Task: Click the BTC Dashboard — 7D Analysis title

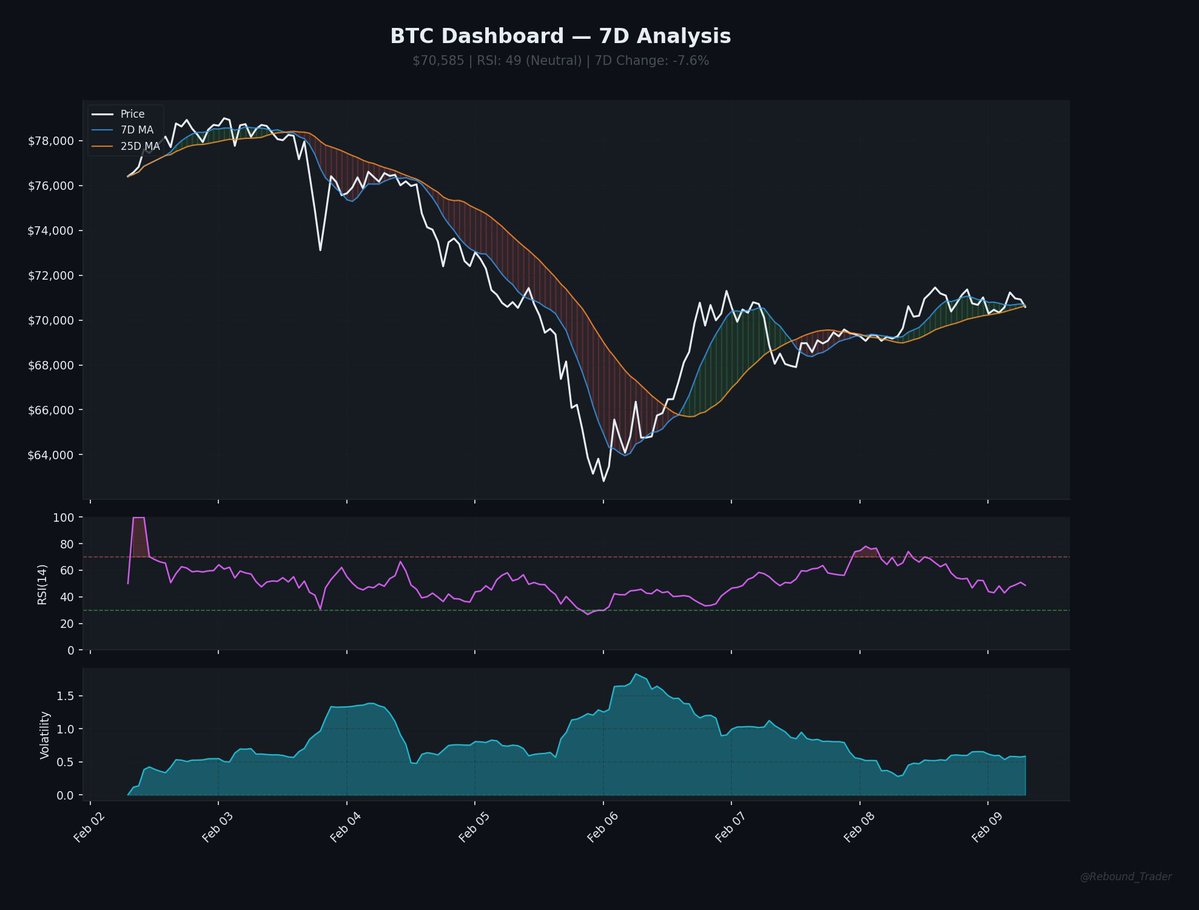Action: click(x=561, y=35)
